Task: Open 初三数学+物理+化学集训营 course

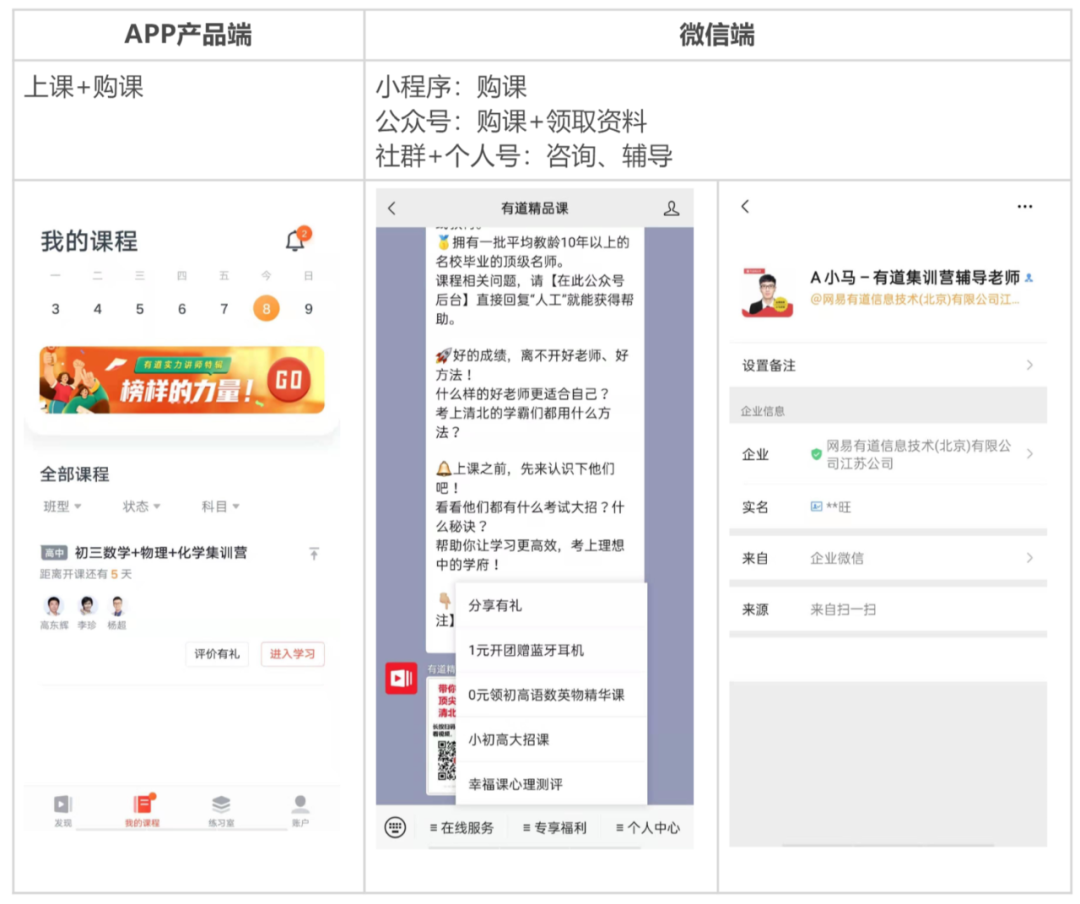Action: [x=160, y=553]
